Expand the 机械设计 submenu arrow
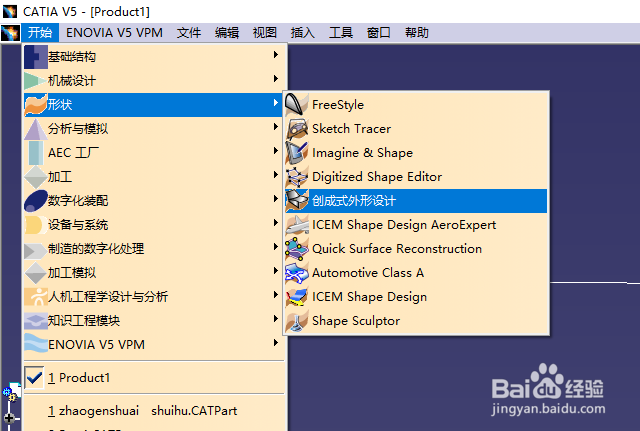Image resolution: width=640 pixels, height=431 pixels. tap(276, 78)
